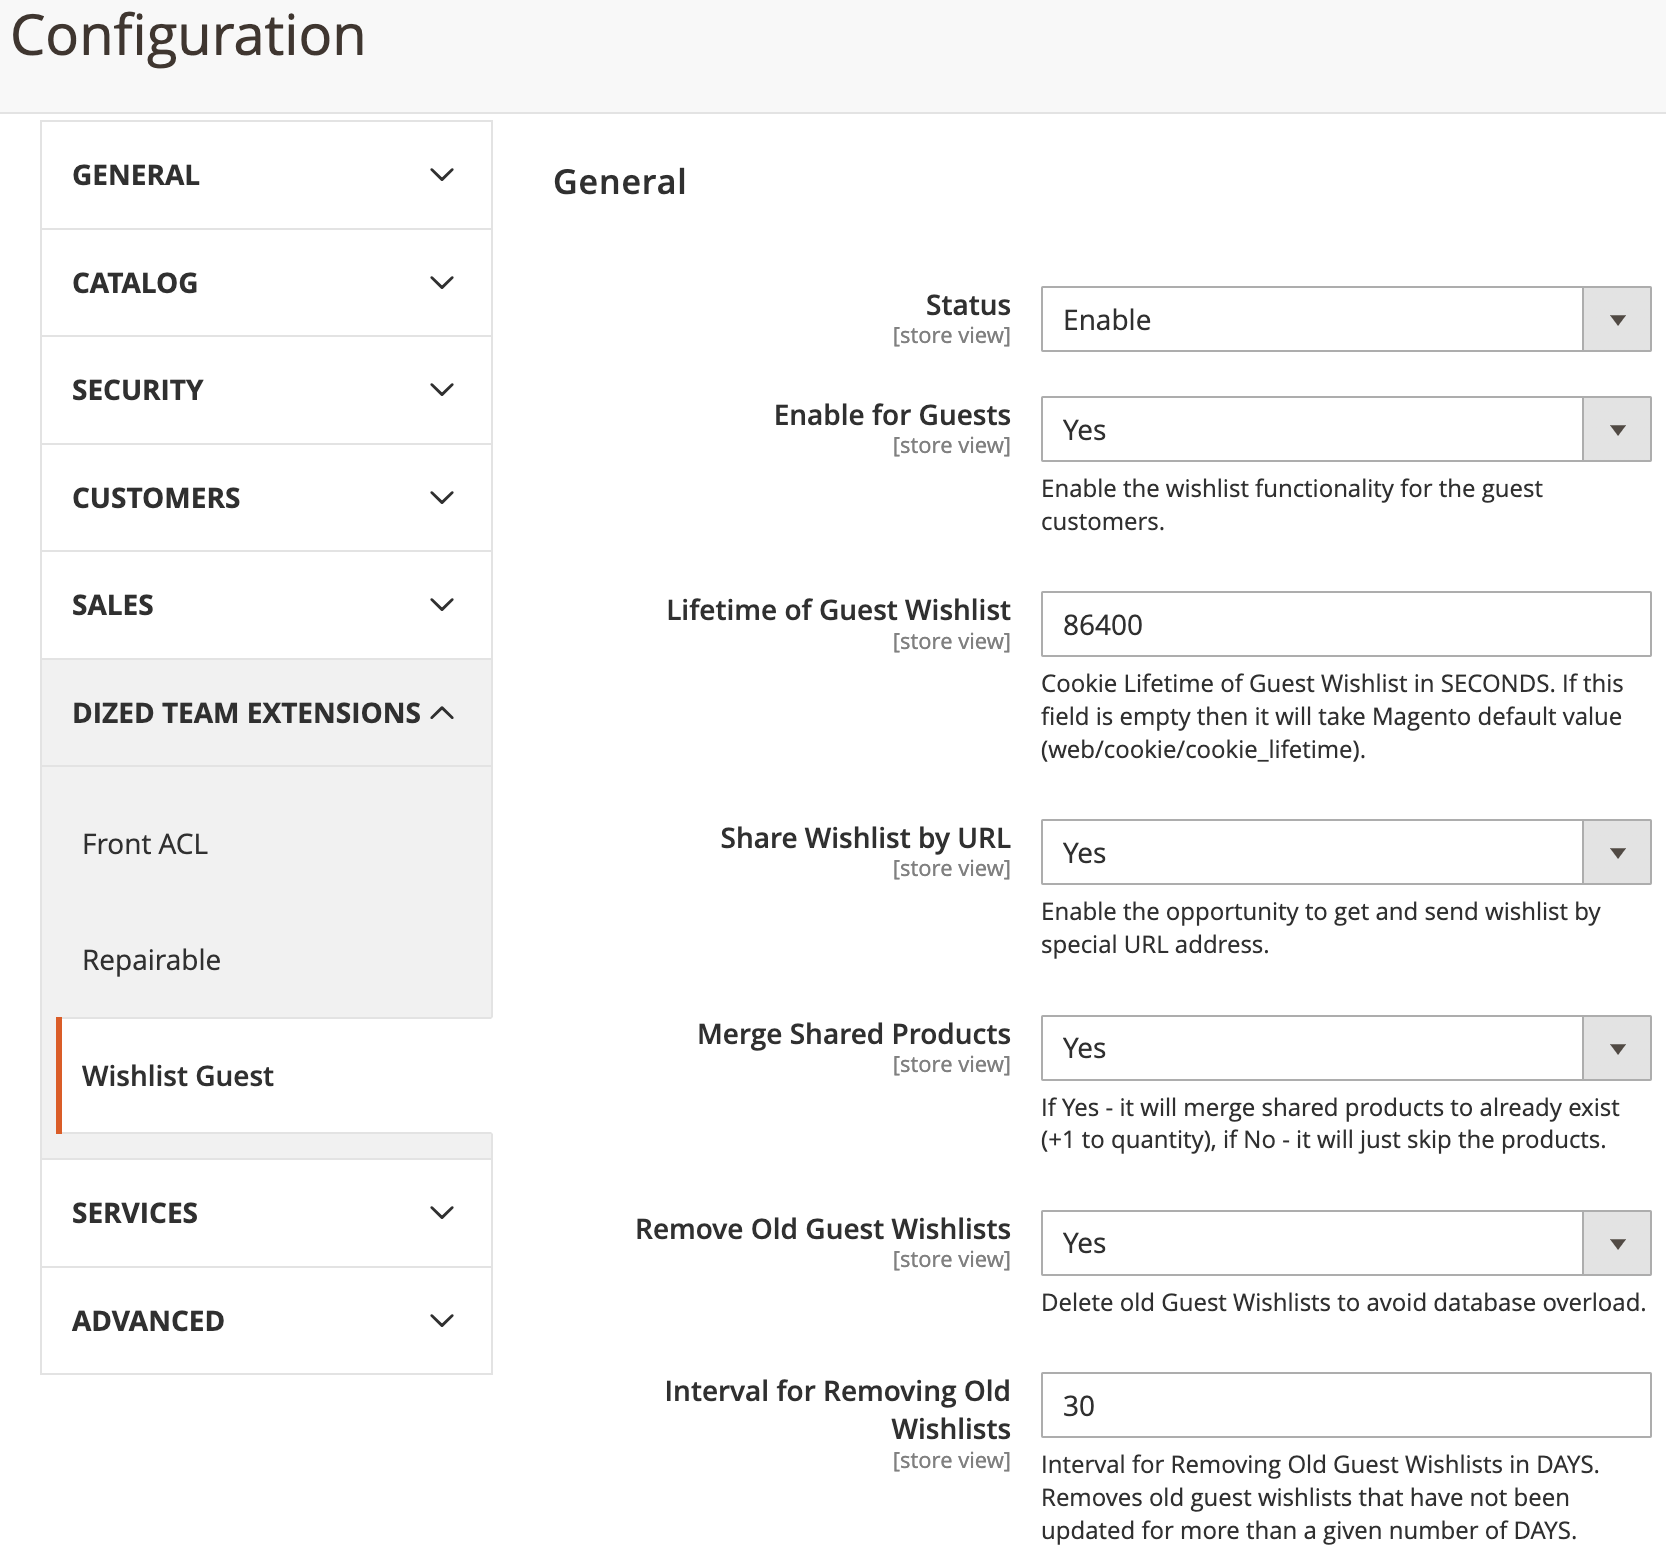The height and width of the screenshot is (1556, 1666).
Task: Click the General section heading
Action: (x=620, y=182)
